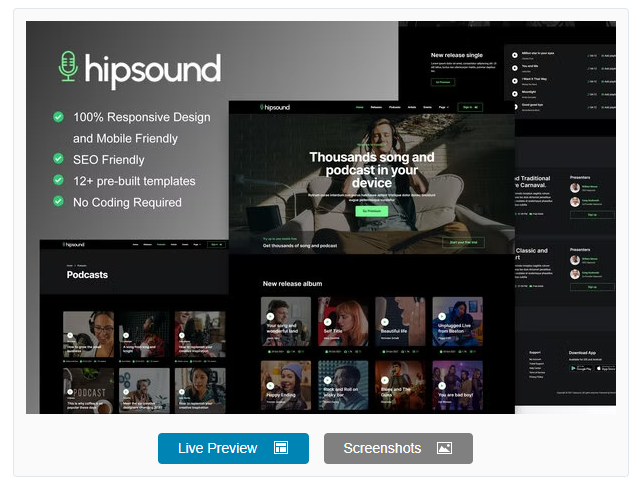Select the 'Happy Ending' album thumbnail
Viewport: 641px width, 481px height.
286,385
